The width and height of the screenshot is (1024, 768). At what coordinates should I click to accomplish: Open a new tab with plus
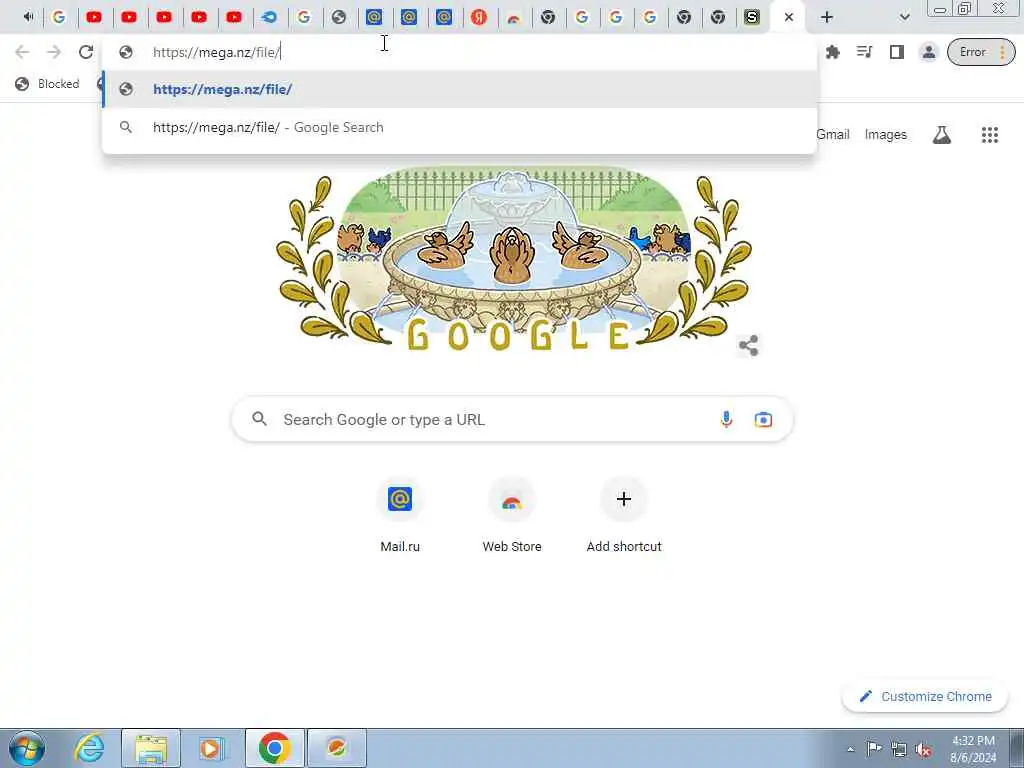tap(827, 17)
